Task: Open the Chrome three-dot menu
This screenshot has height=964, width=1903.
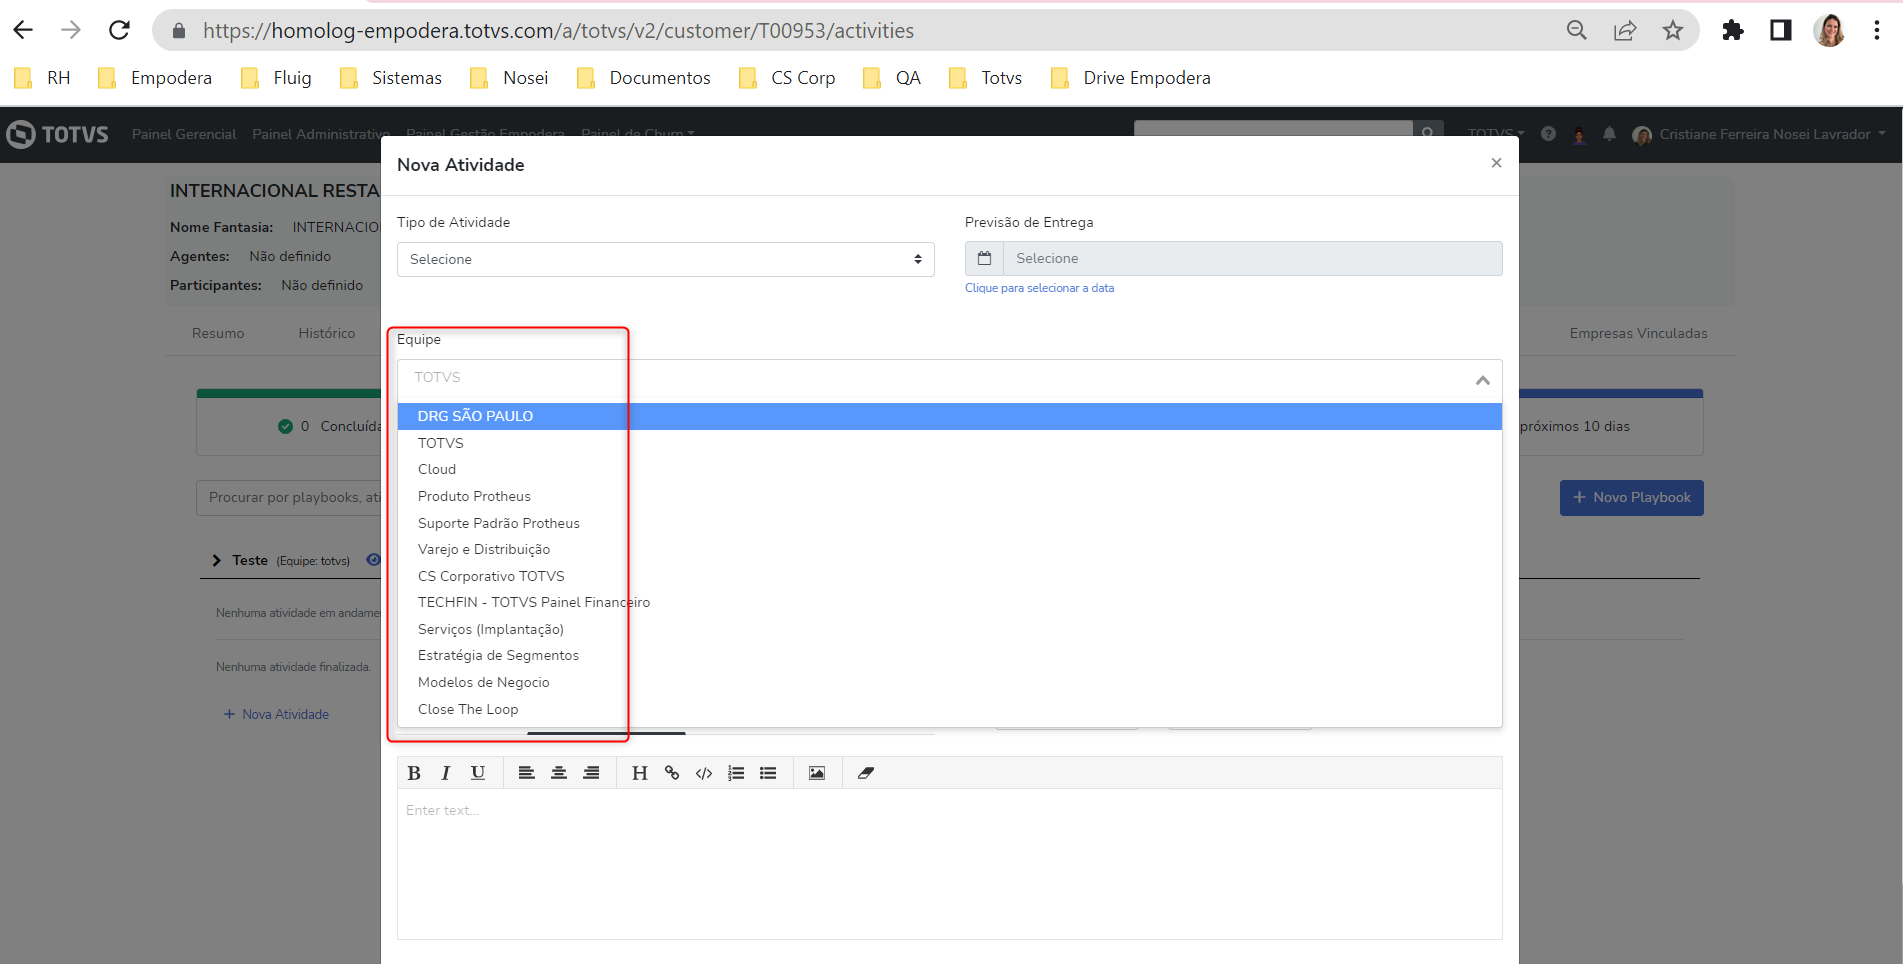Action: [1877, 31]
